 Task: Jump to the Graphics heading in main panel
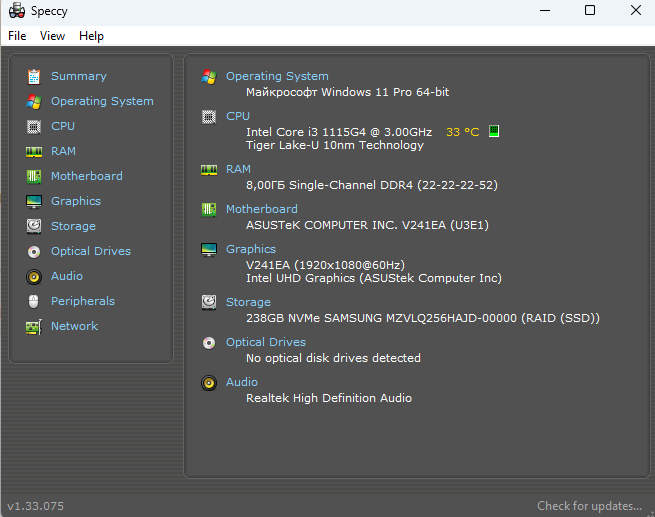tap(251, 249)
